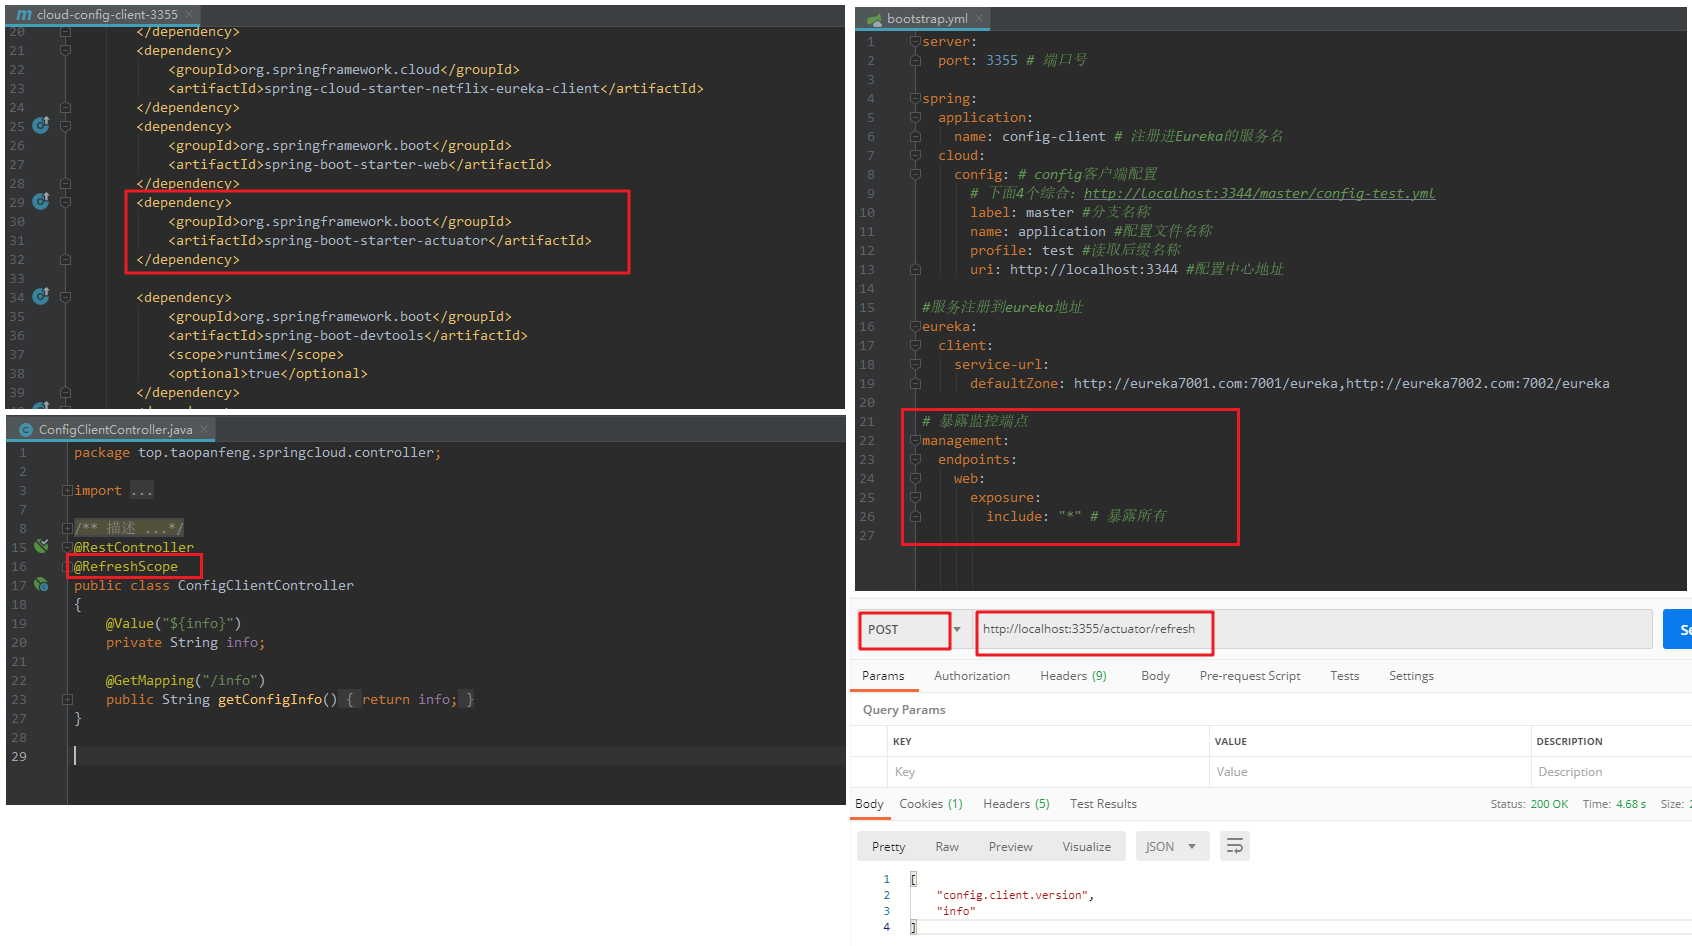Open the JSON format dropdown

[x=1171, y=846]
